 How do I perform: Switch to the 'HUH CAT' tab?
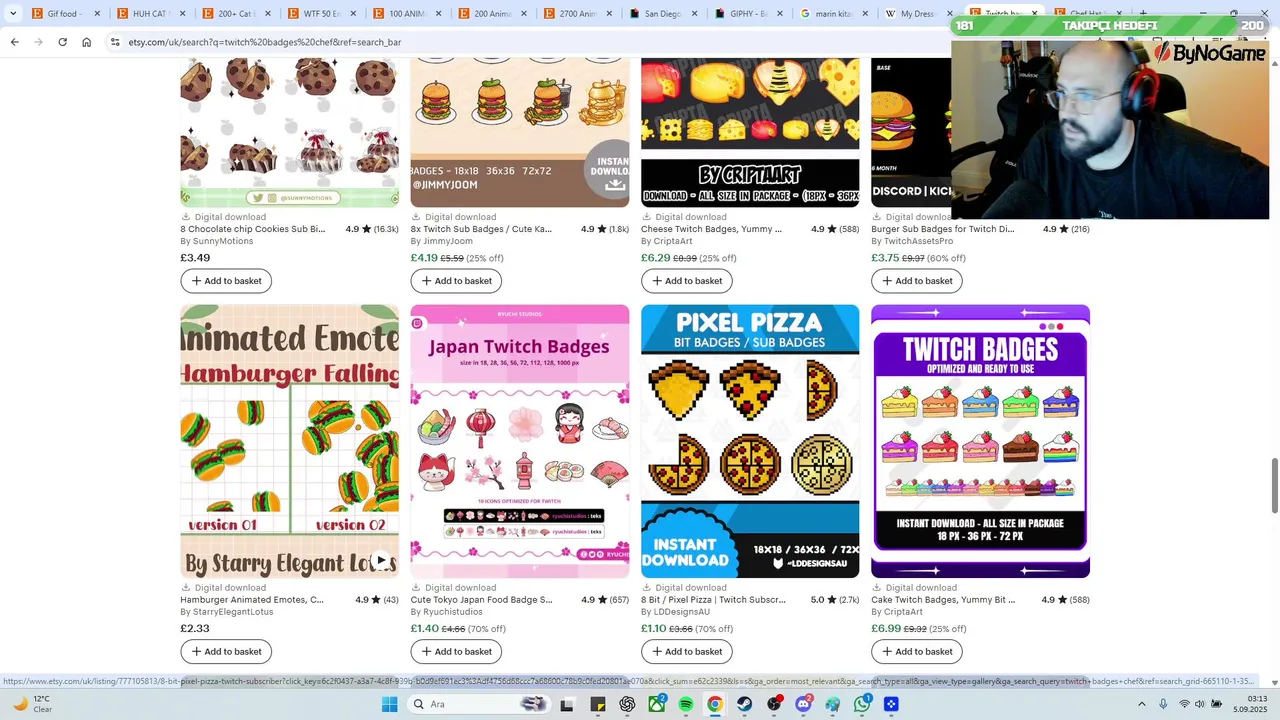pyautogui.click(x=150, y=14)
